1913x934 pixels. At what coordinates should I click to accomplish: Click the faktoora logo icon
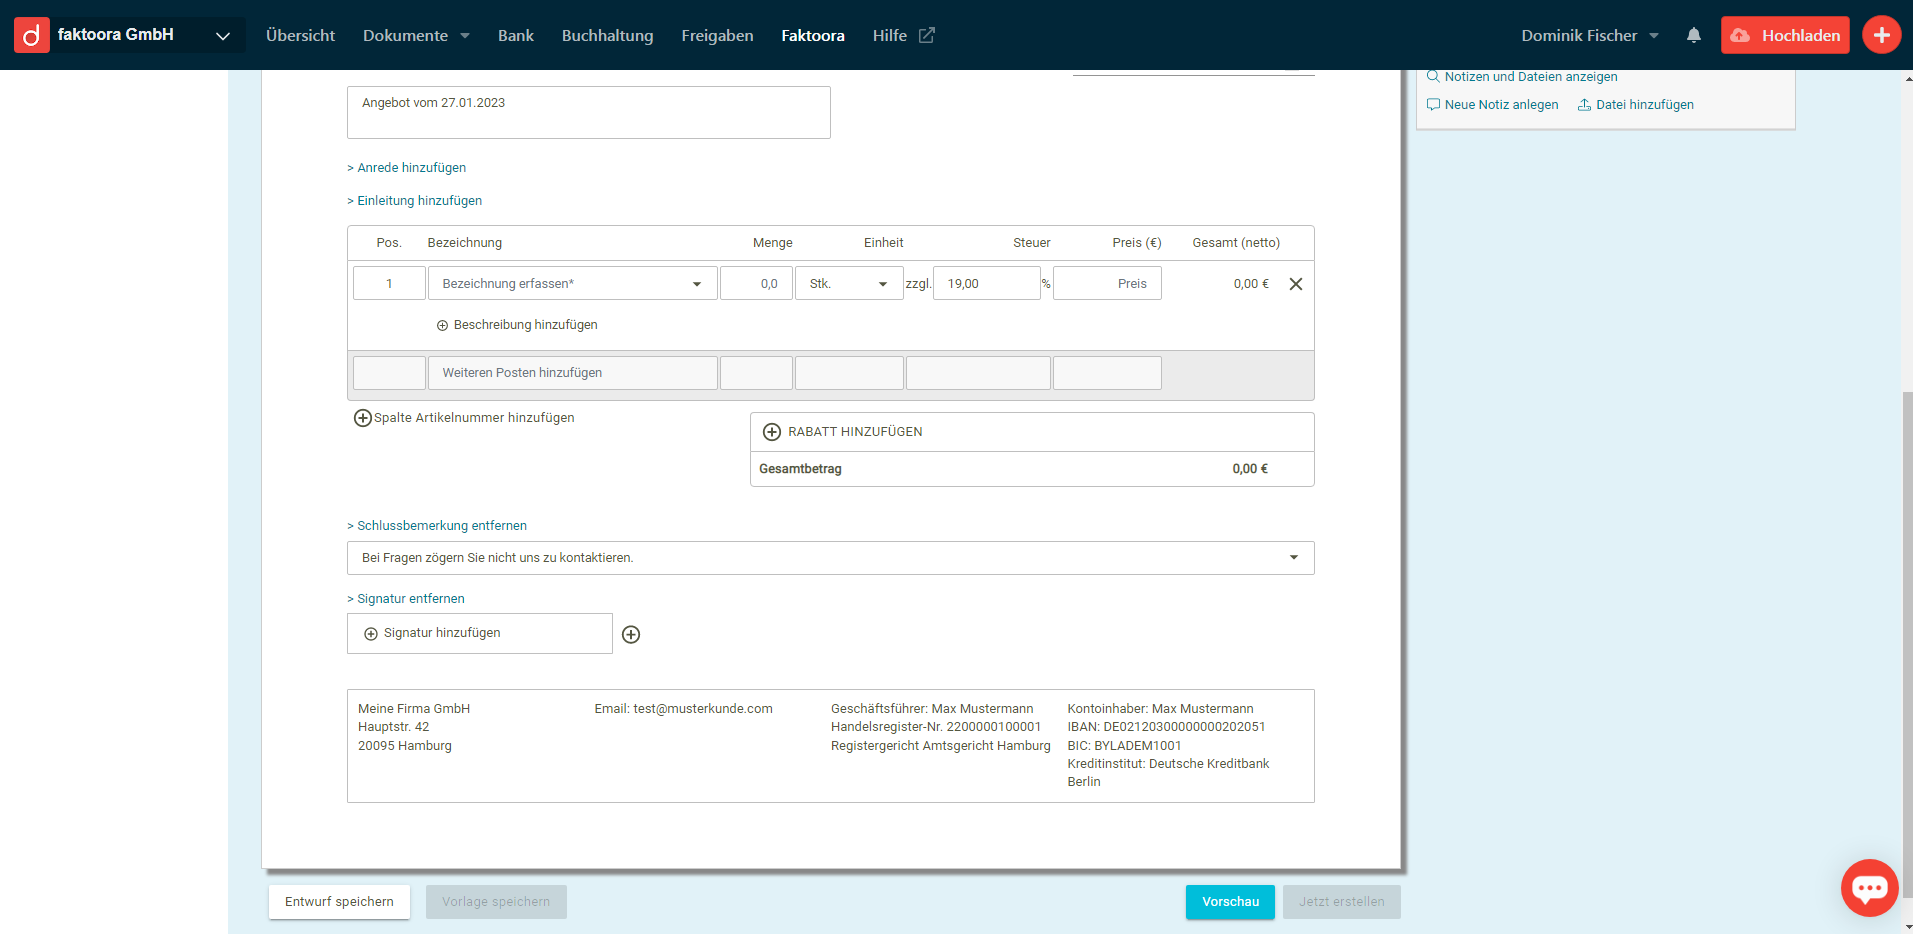32,35
